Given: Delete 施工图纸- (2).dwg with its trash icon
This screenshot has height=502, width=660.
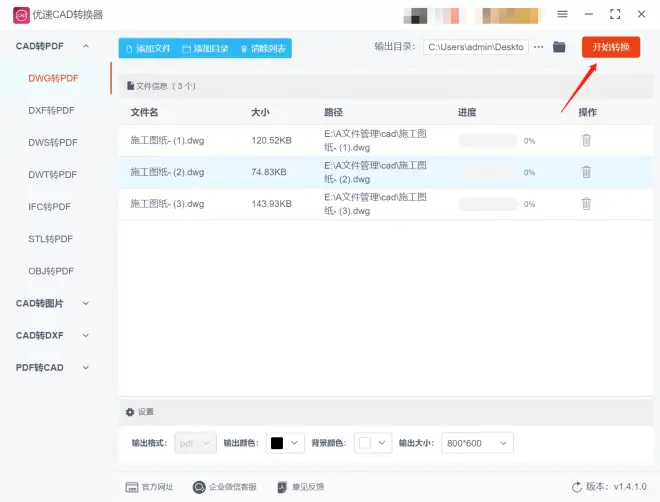Looking at the screenshot, I should coord(586,172).
